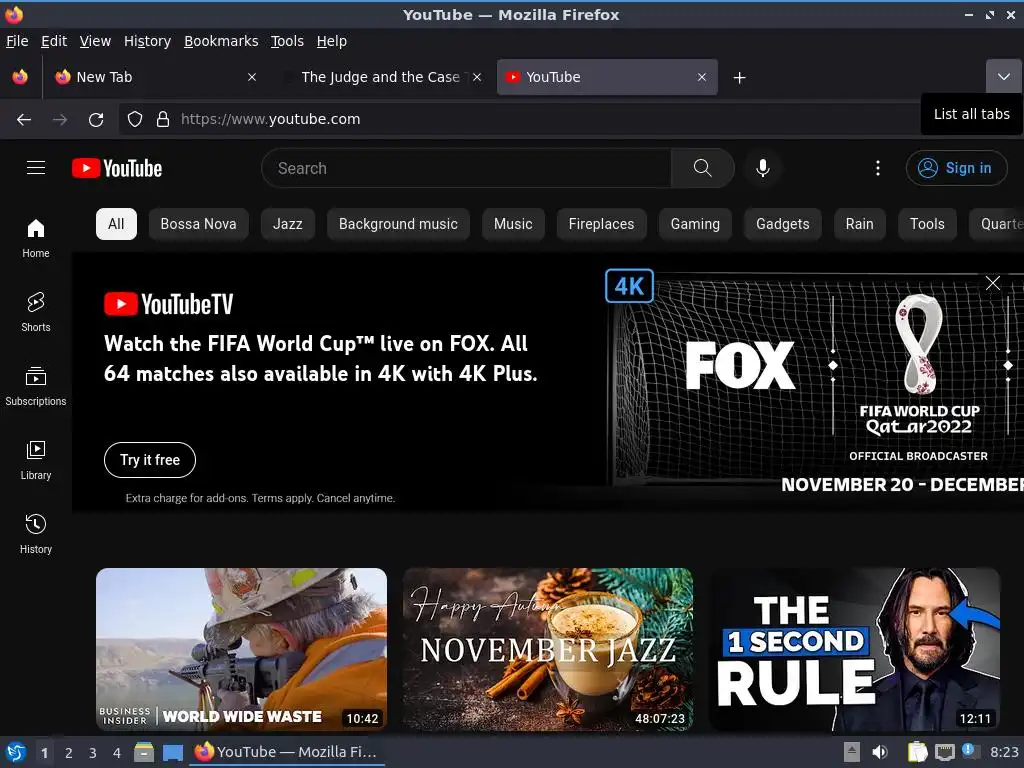Select the Rain filter chip
Image resolution: width=1024 pixels, height=768 pixels.
pos(859,224)
